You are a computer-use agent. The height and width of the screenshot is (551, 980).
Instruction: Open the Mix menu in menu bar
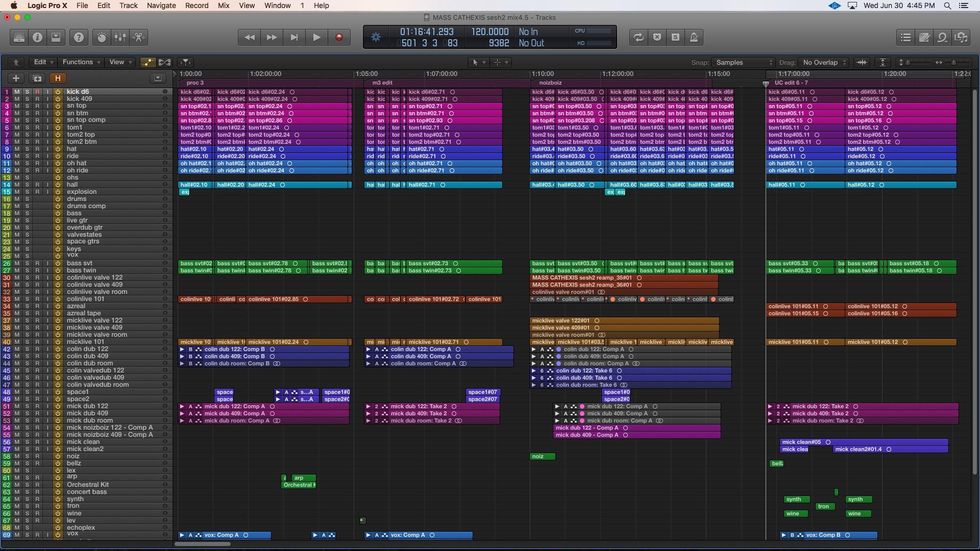(223, 5)
